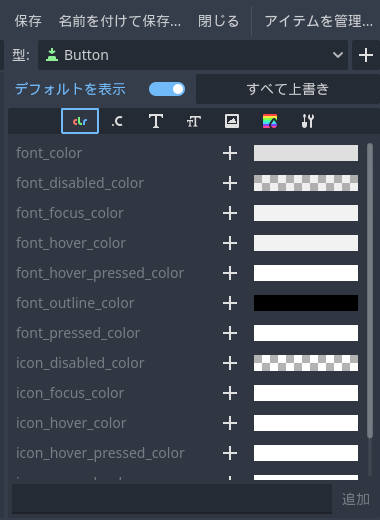Click the font_hover_pressed_color label
Screen dimensions: 380x520
coord(100,274)
